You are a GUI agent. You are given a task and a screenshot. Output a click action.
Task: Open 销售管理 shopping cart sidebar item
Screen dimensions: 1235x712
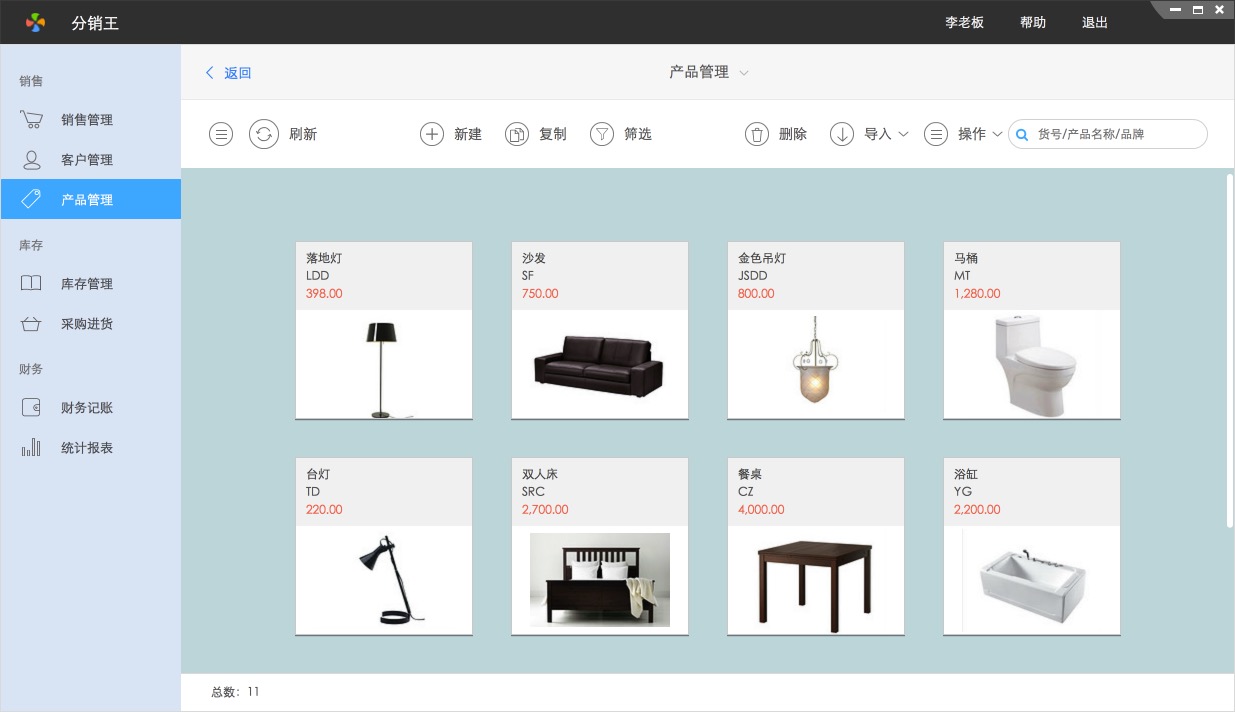tap(86, 120)
